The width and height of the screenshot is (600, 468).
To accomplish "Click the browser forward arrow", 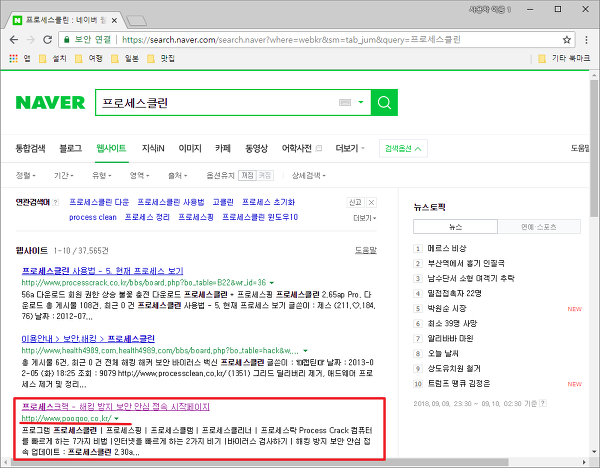I will pos(31,40).
